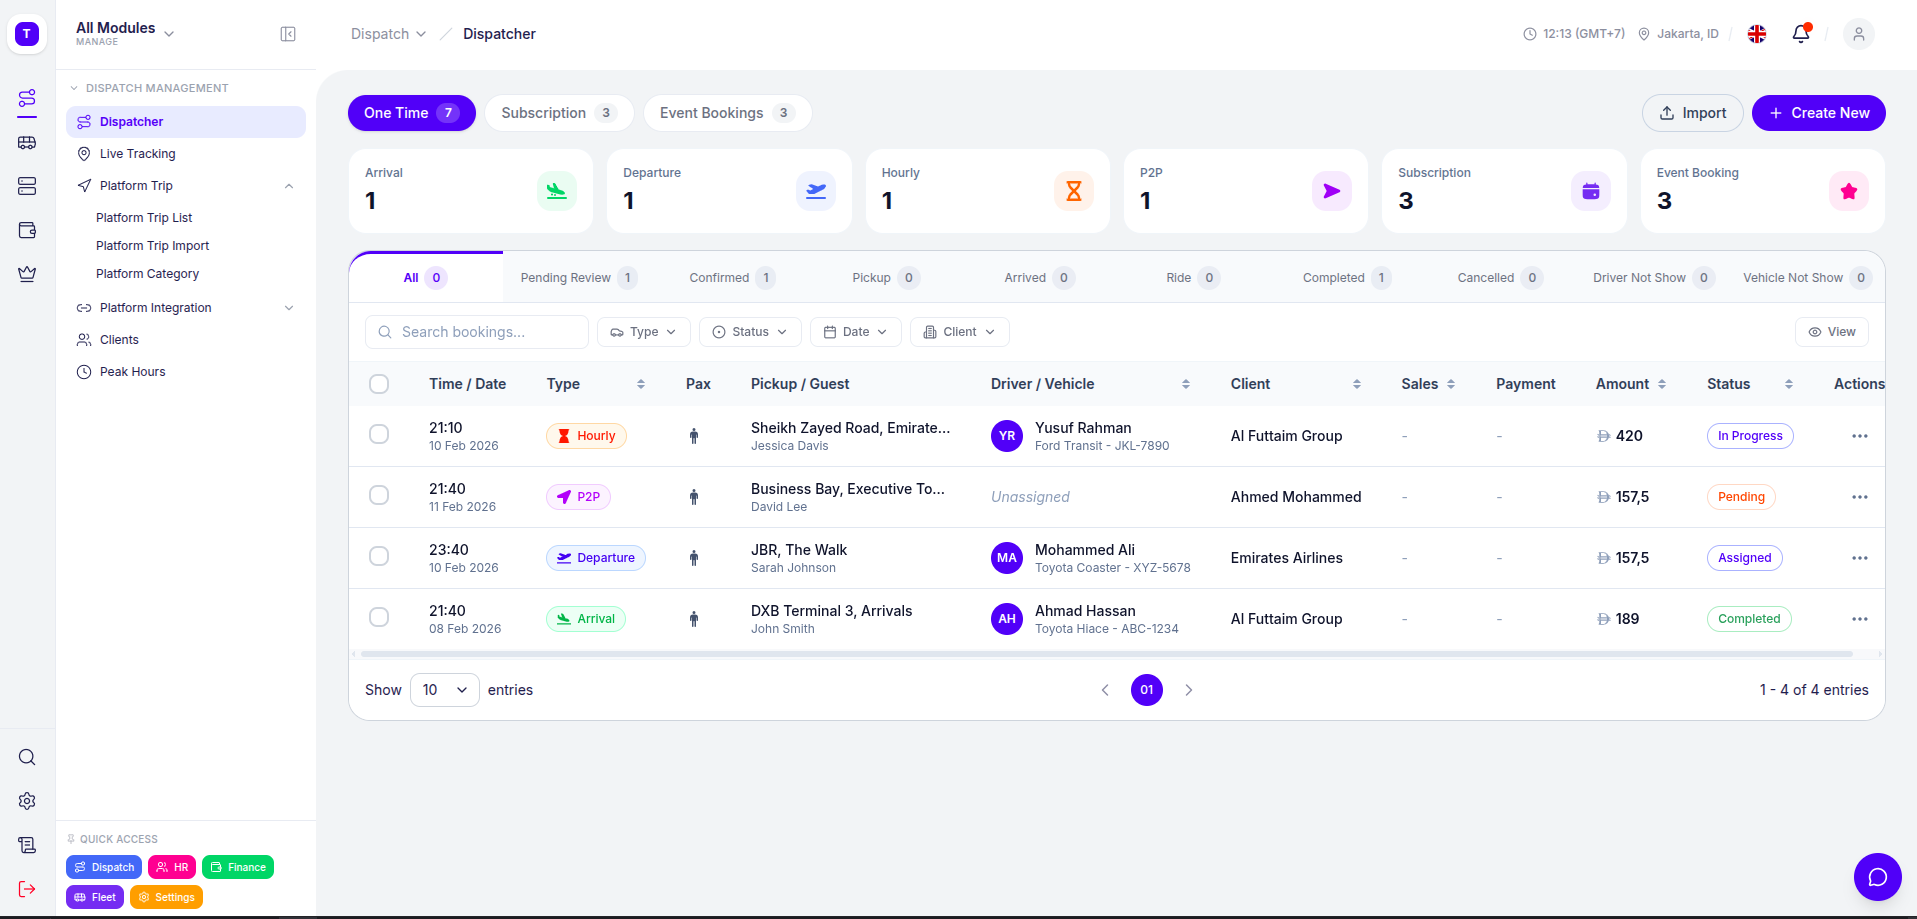Click the logout icon in left rail
The width and height of the screenshot is (1917, 919).
(x=27, y=889)
